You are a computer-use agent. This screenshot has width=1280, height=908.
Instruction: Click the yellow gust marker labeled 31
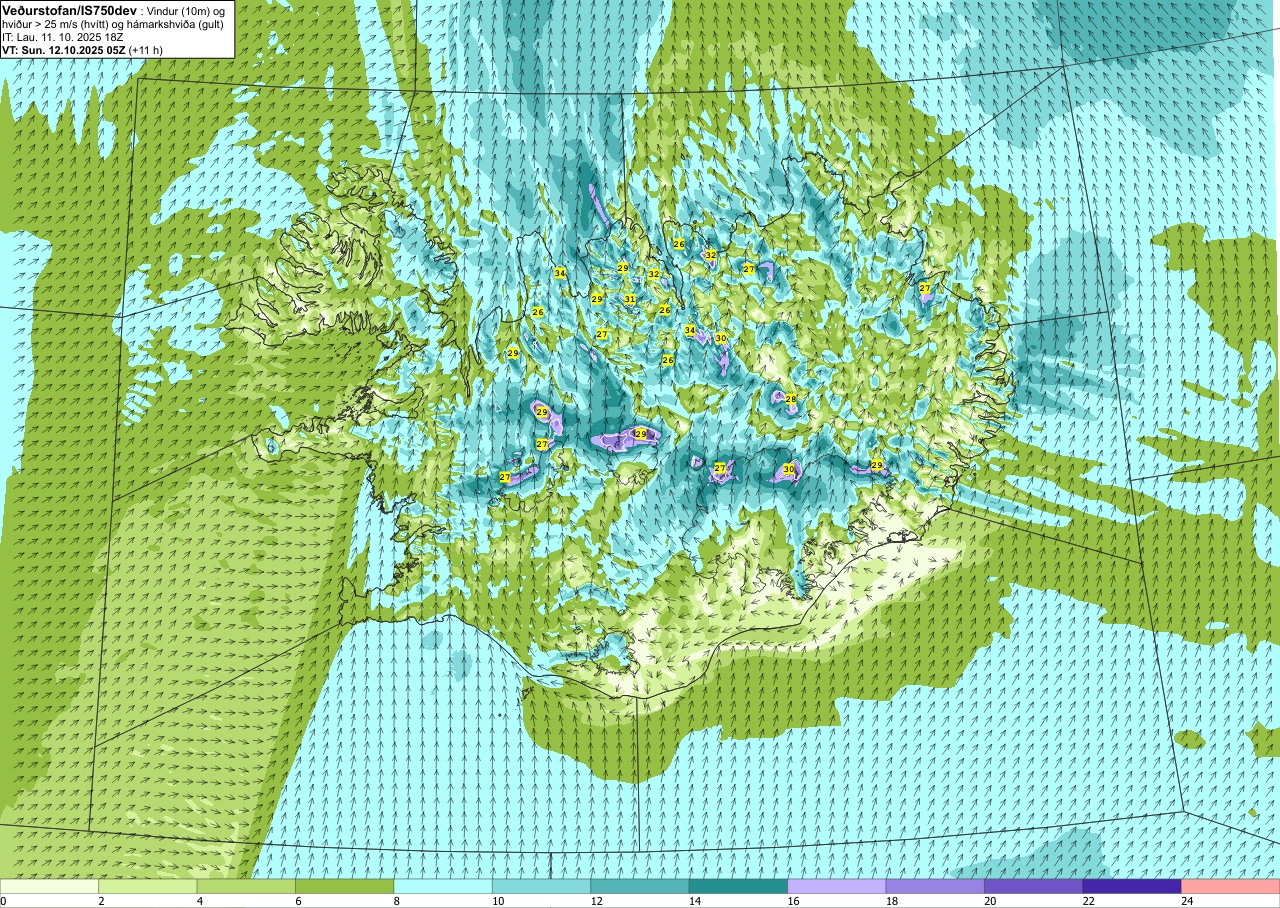click(630, 299)
